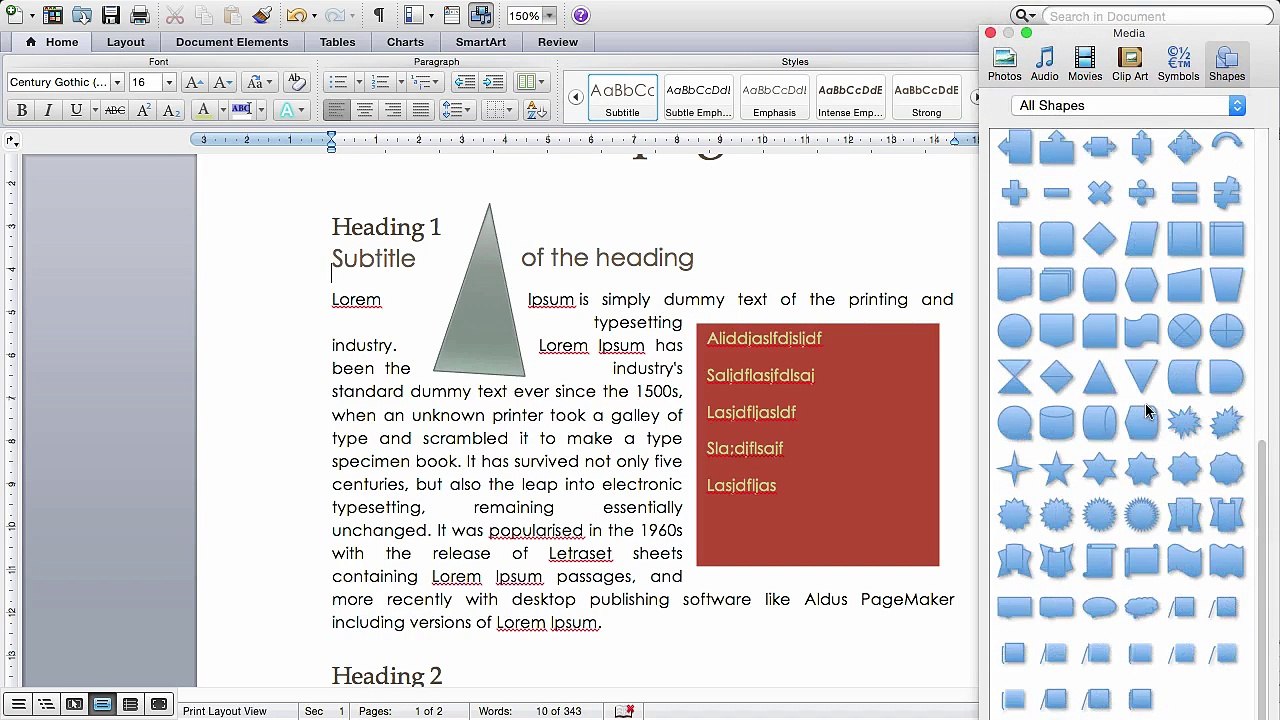This screenshot has width=1280, height=720.
Task: Toggle Italic formatting
Action: pos(48,110)
